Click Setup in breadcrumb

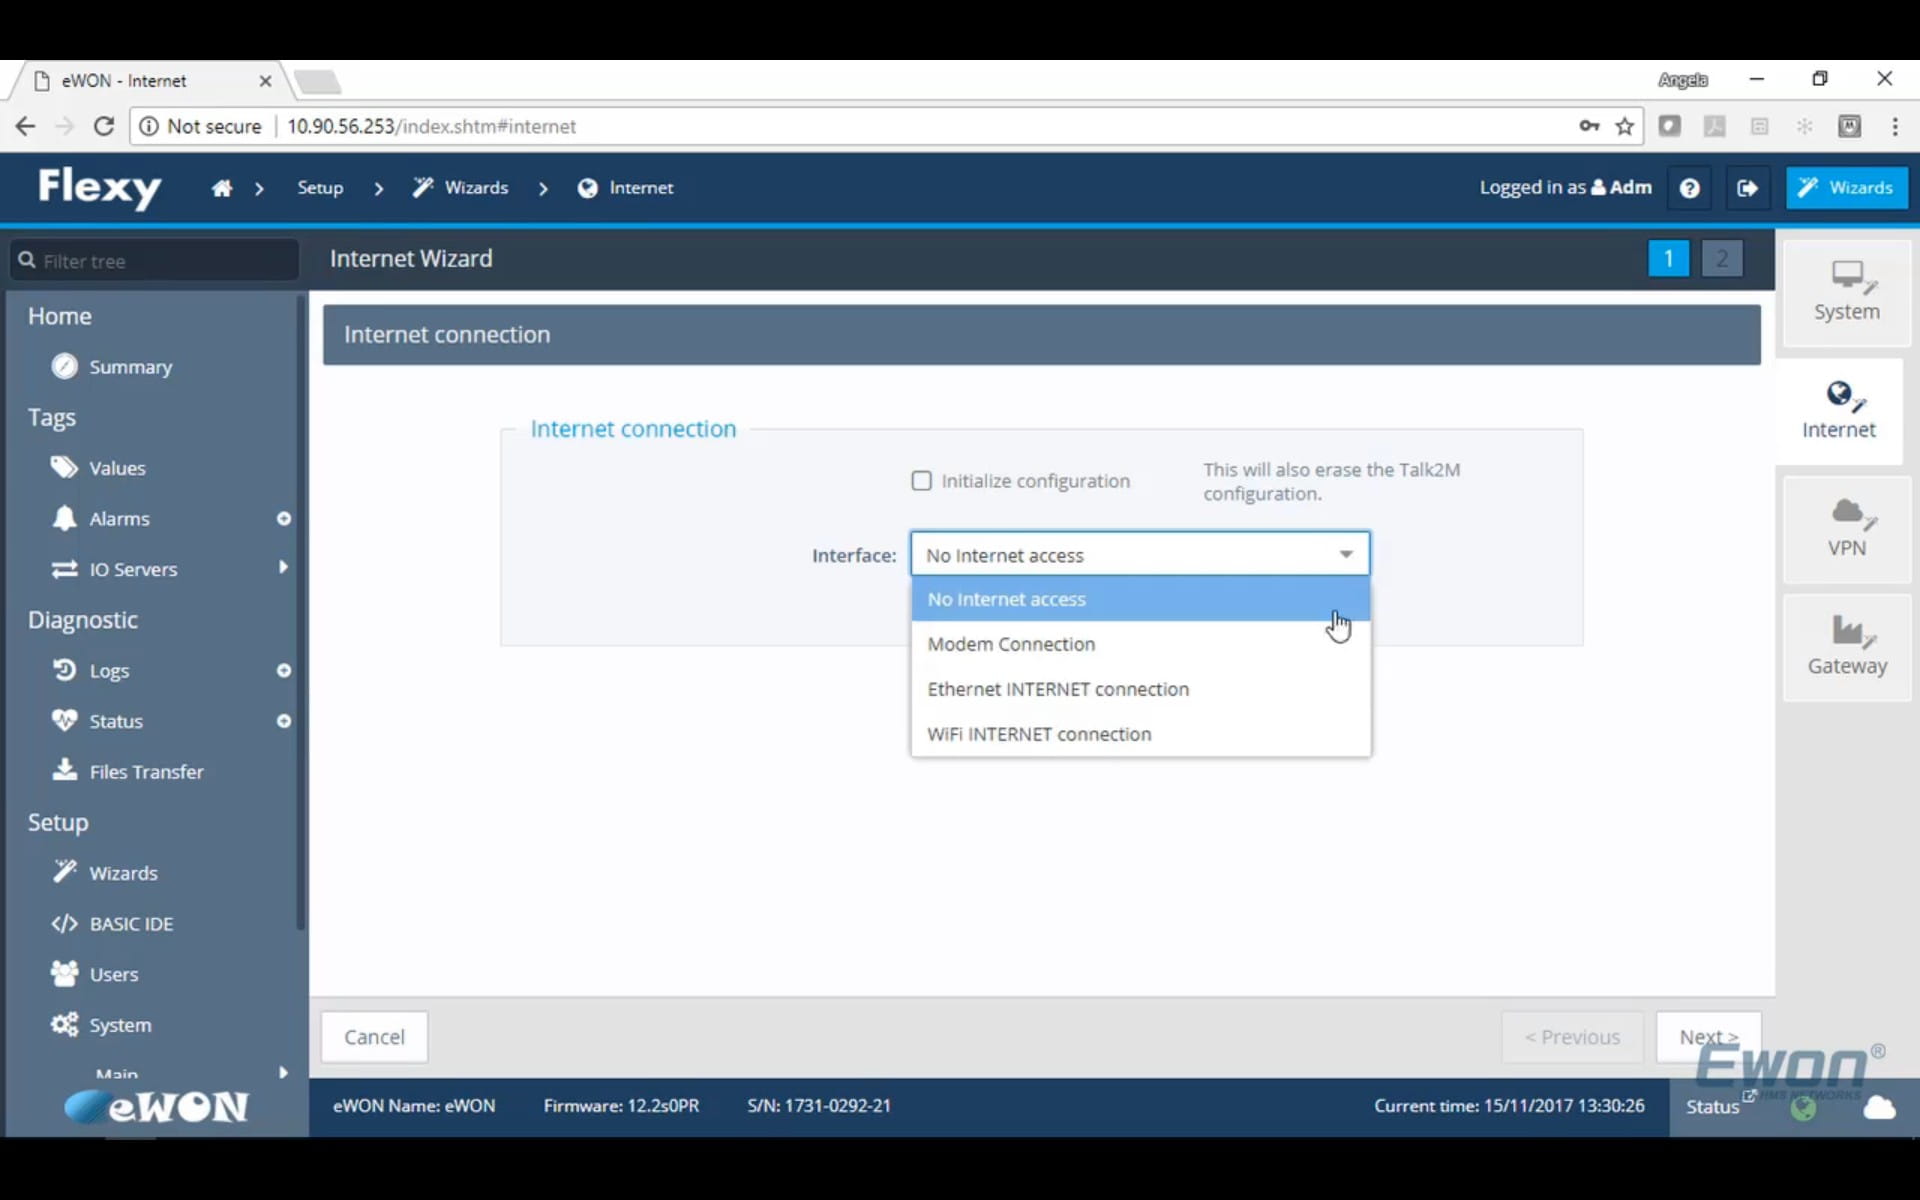click(x=320, y=188)
